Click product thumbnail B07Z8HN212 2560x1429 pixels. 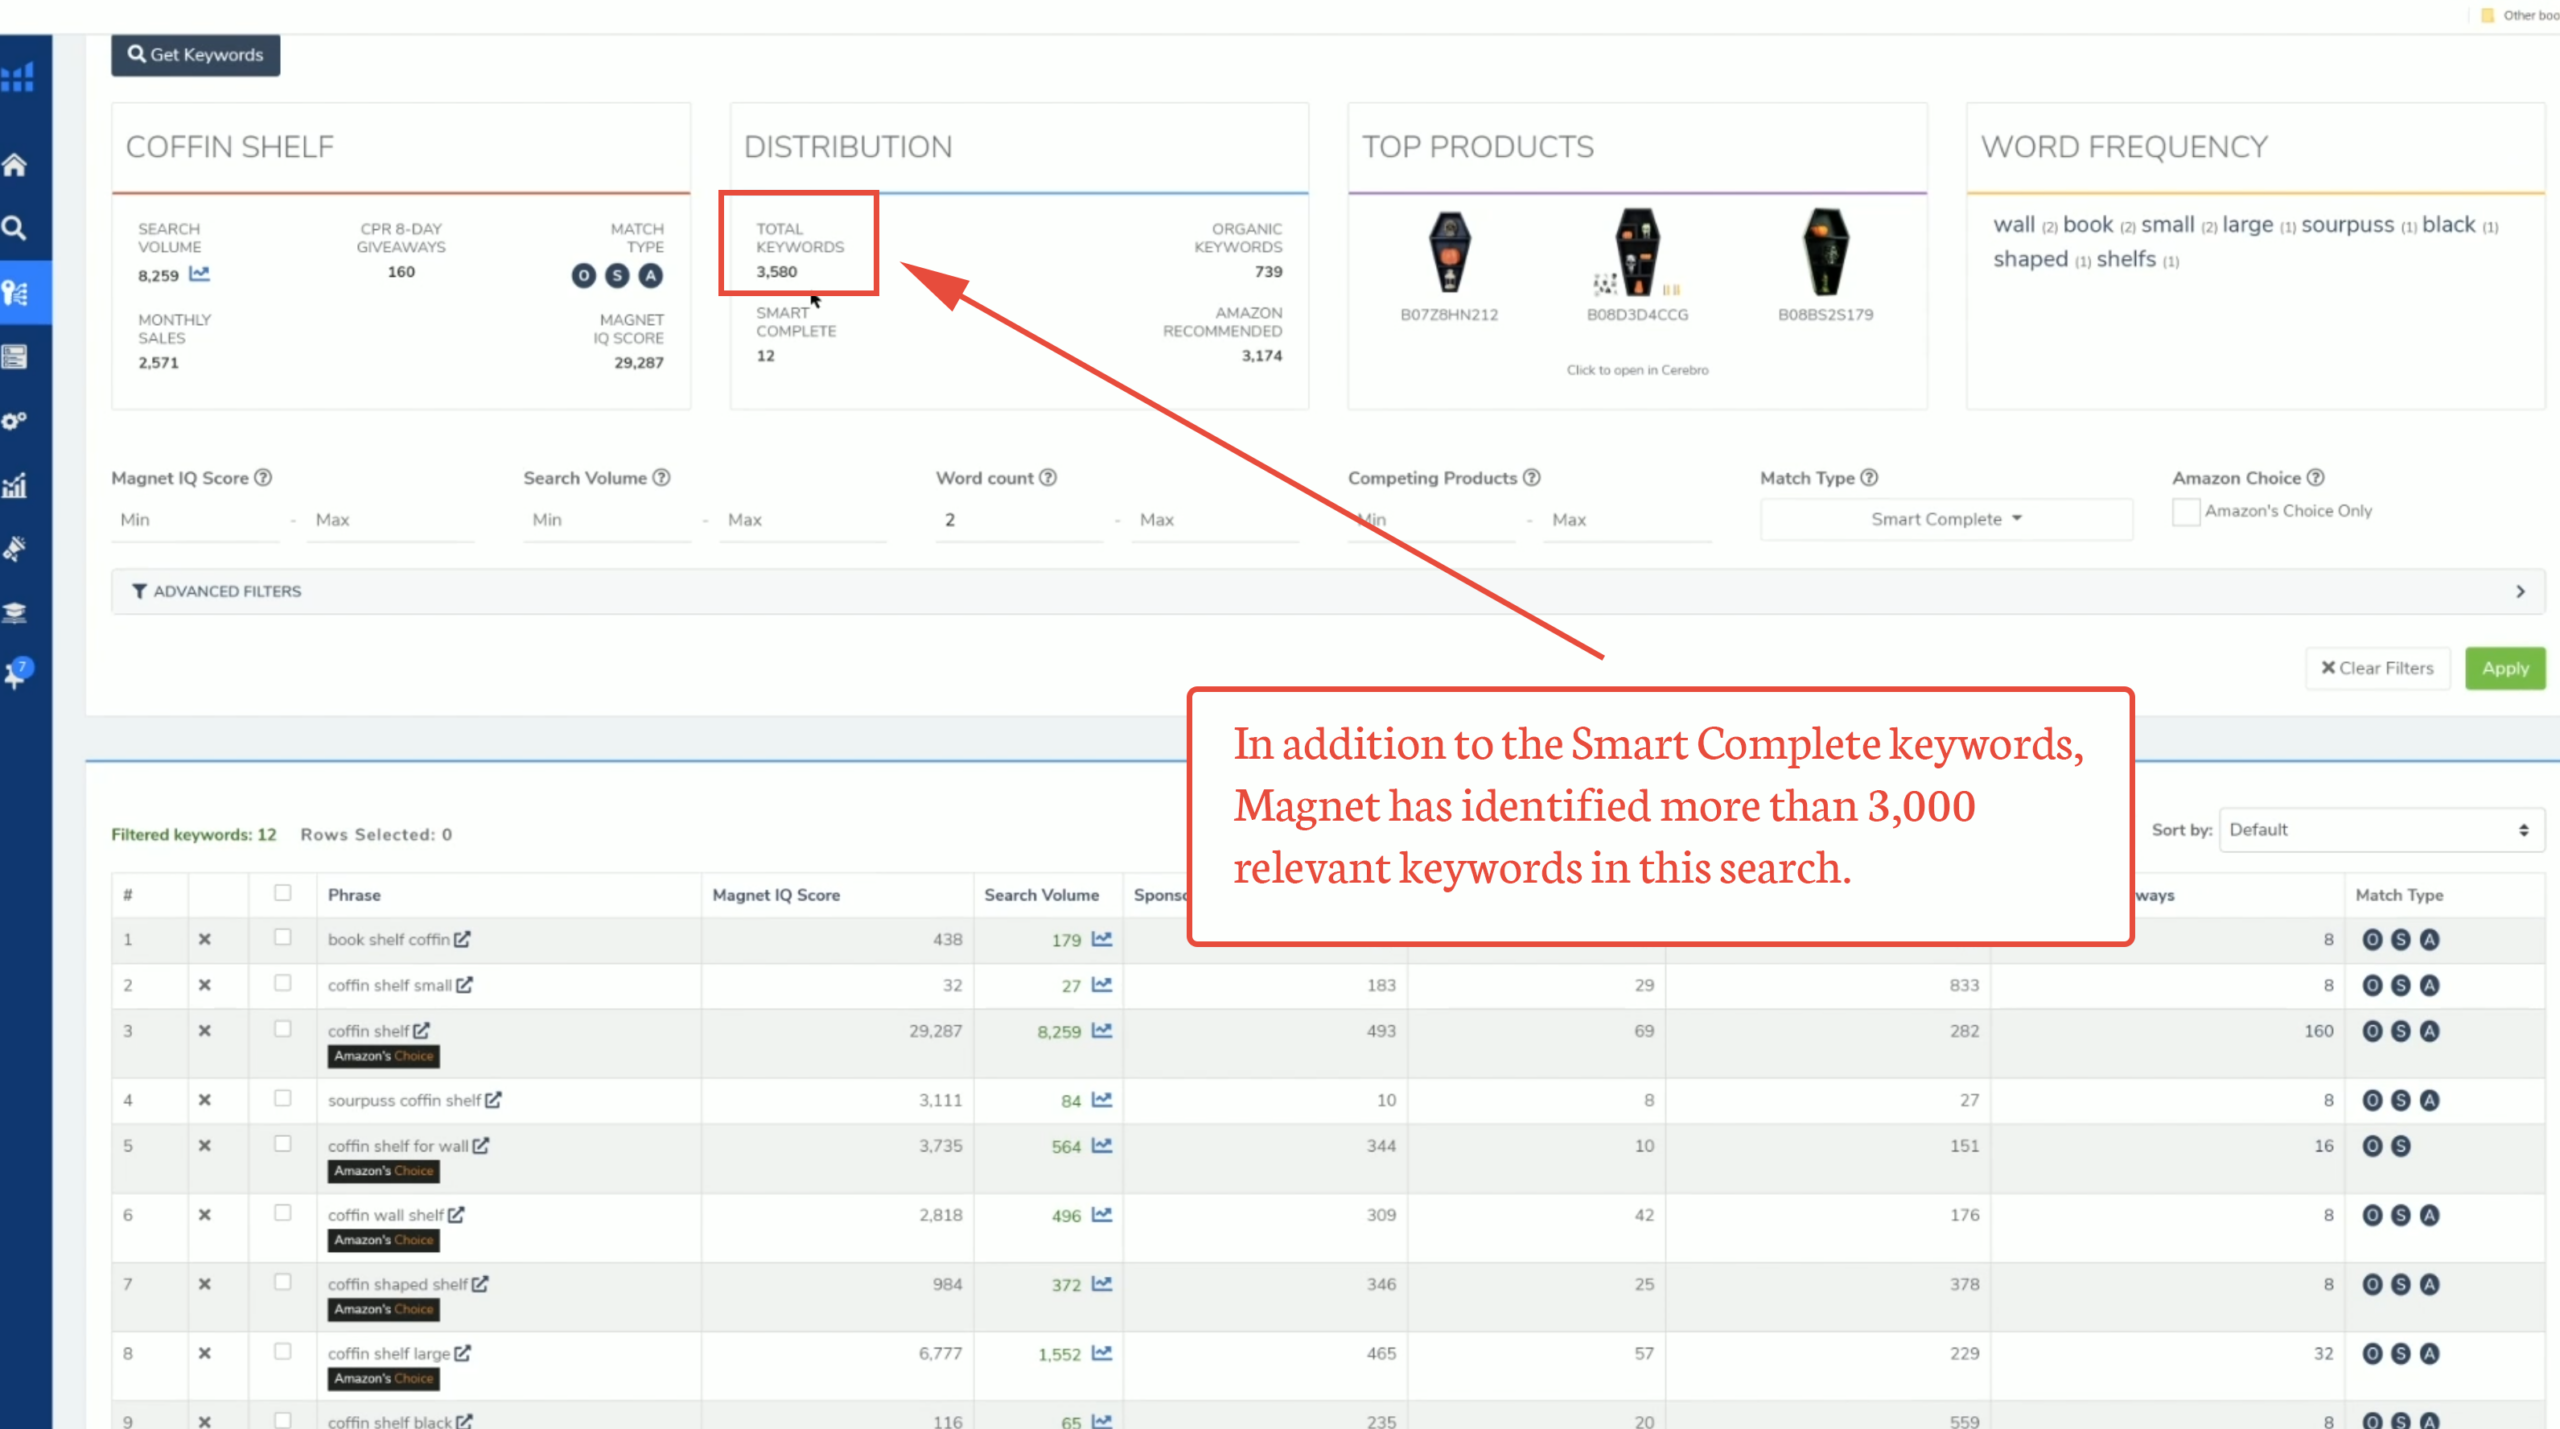(x=1449, y=252)
